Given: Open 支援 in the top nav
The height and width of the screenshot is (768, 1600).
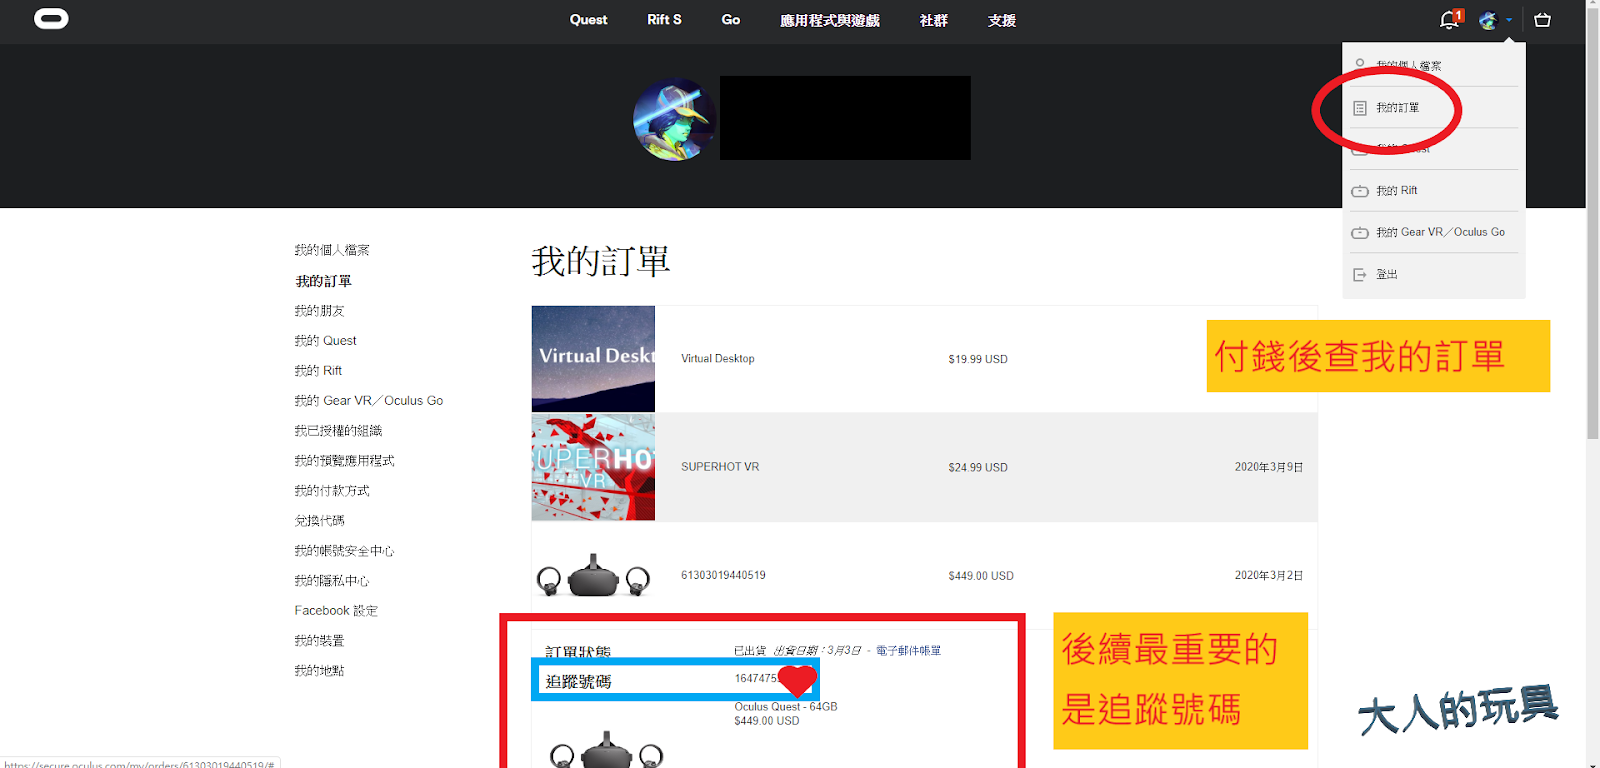Looking at the screenshot, I should coord(1001,20).
